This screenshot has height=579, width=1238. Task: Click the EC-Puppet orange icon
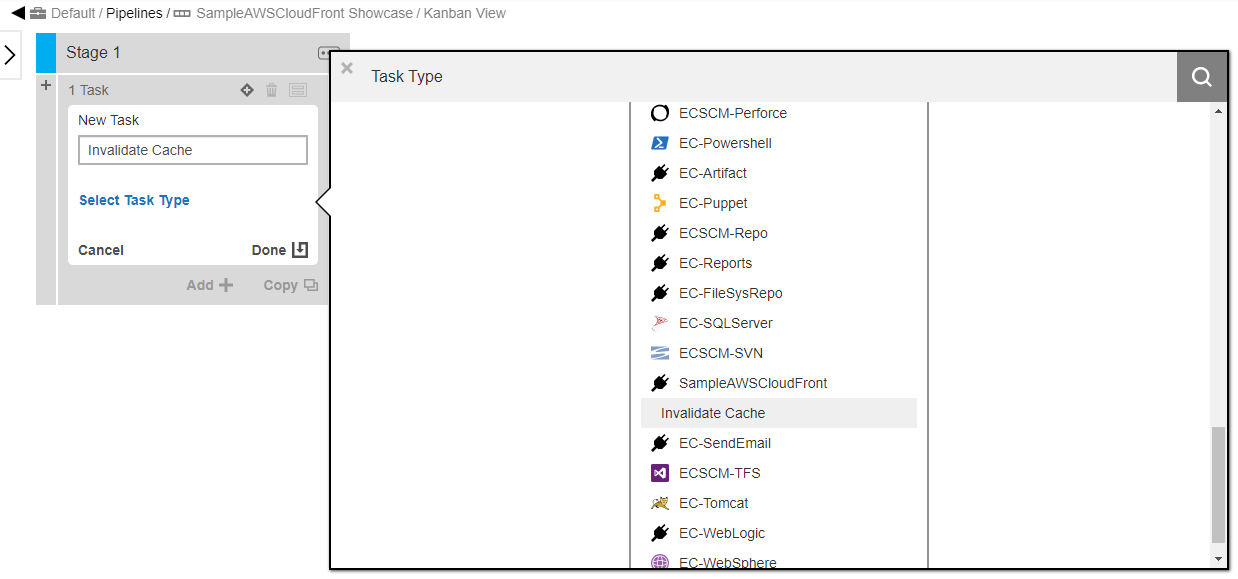pos(659,203)
